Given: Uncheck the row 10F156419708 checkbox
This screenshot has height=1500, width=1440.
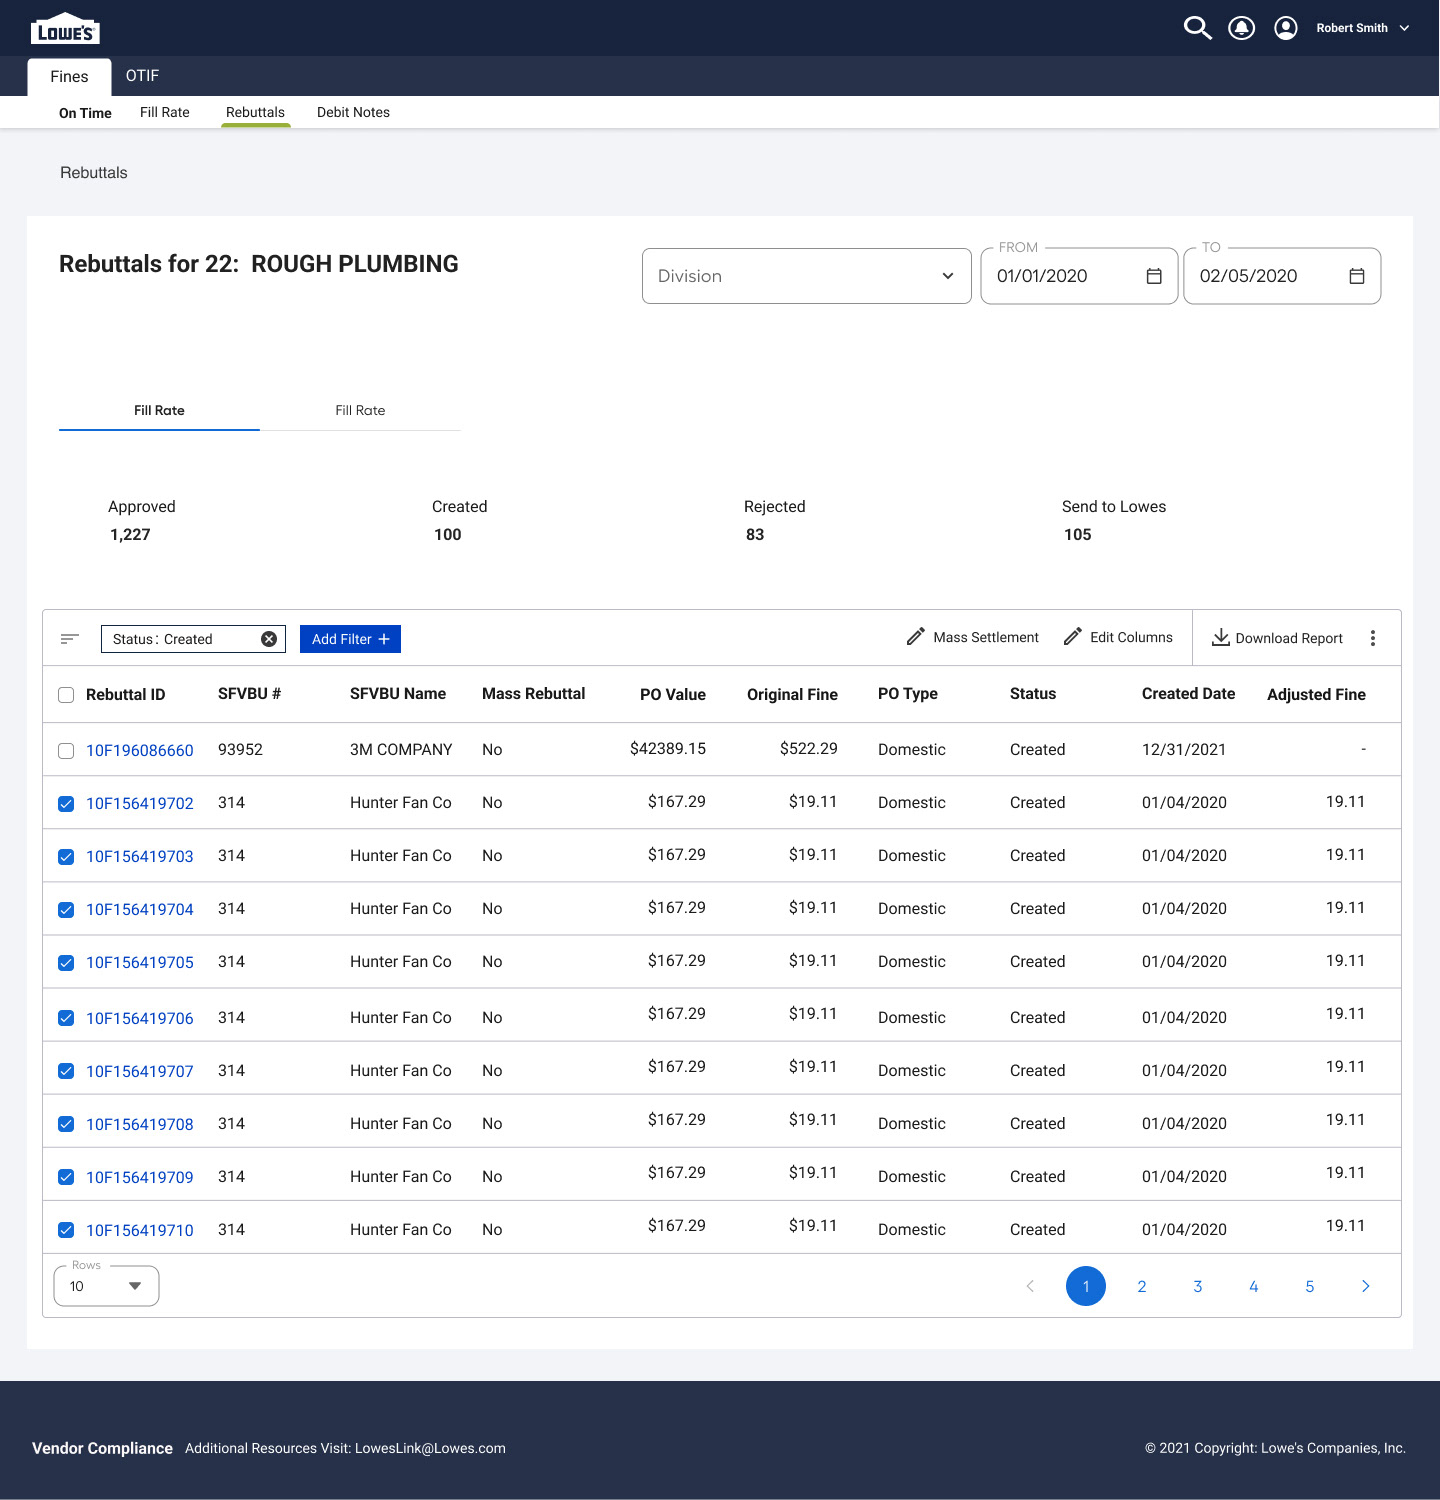Looking at the screenshot, I should tap(66, 1124).
